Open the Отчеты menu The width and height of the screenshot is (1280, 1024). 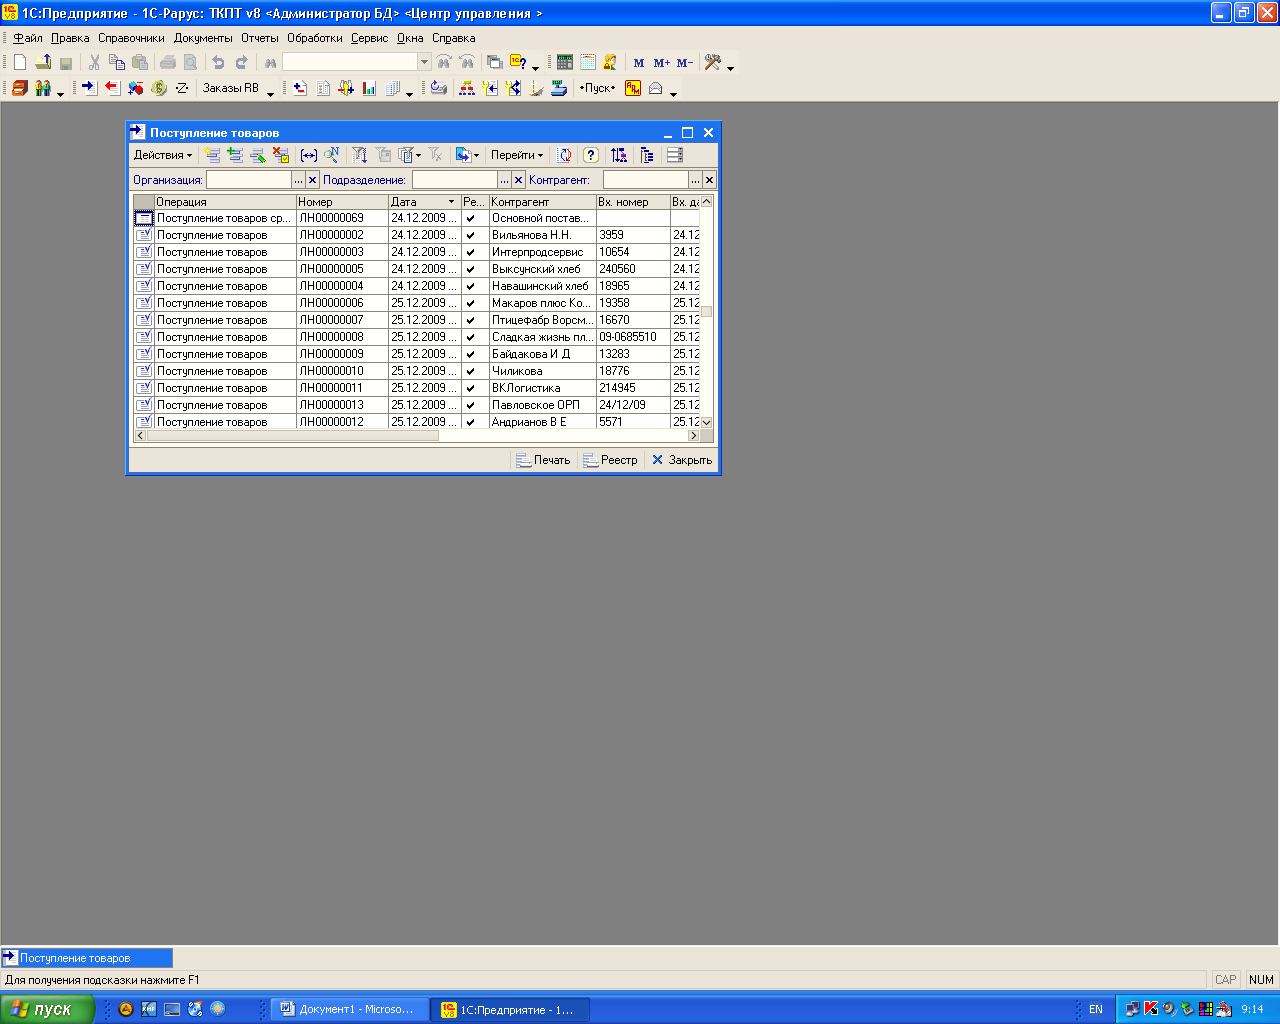pyautogui.click(x=260, y=38)
